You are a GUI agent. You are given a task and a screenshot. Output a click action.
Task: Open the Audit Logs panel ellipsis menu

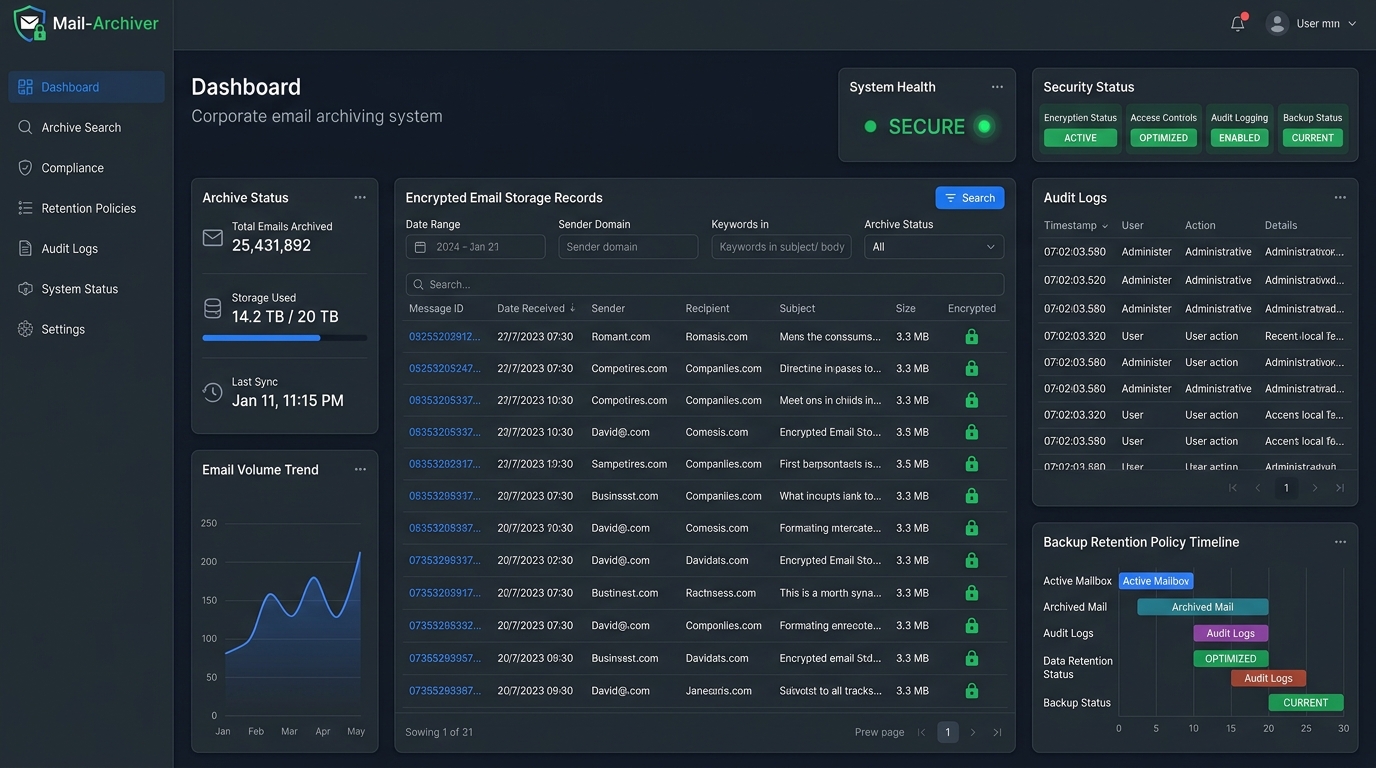click(1340, 198)
